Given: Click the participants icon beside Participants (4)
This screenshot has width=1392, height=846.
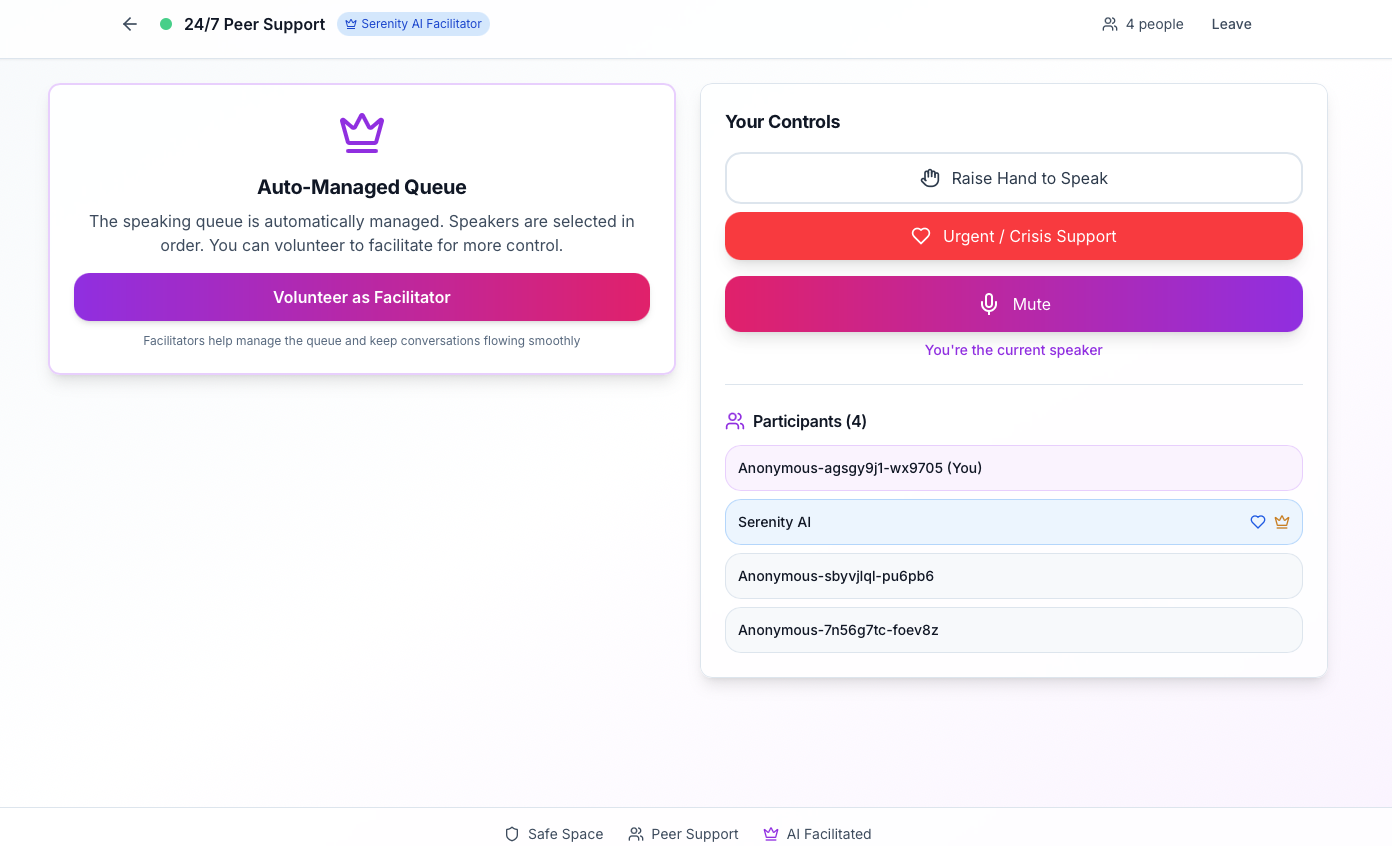Looking at the screenshot, I should click(737, 421).
